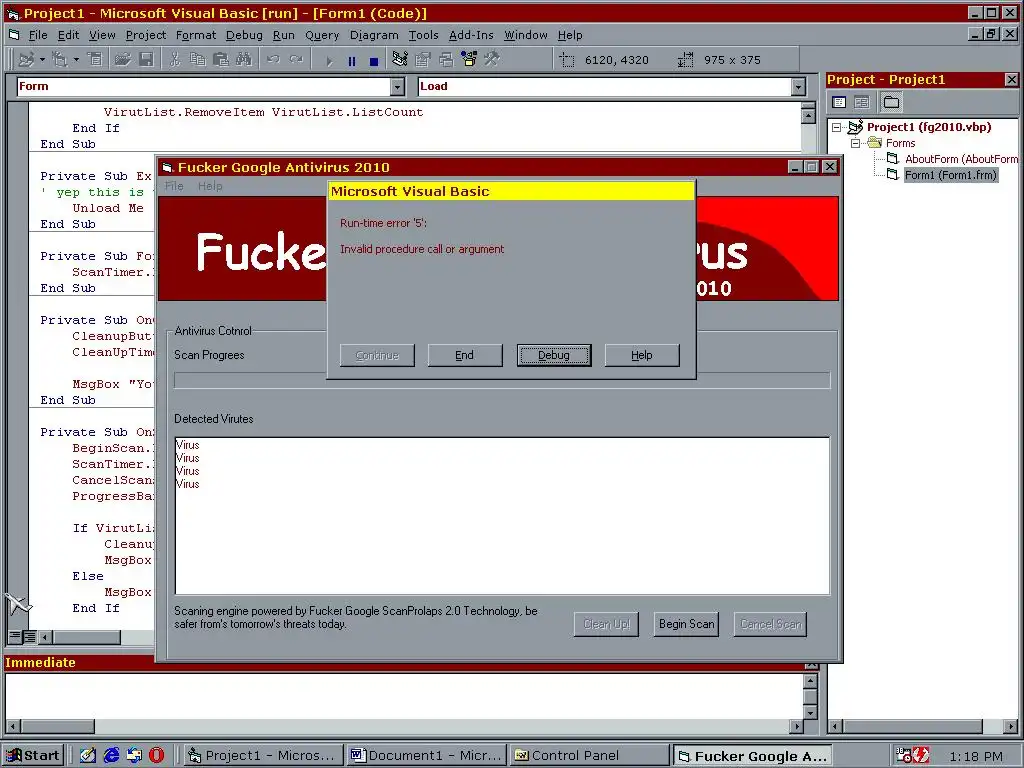
Task: Switch to Document1 - Microsoft Word taskbar button
Action: click(426, 756)
